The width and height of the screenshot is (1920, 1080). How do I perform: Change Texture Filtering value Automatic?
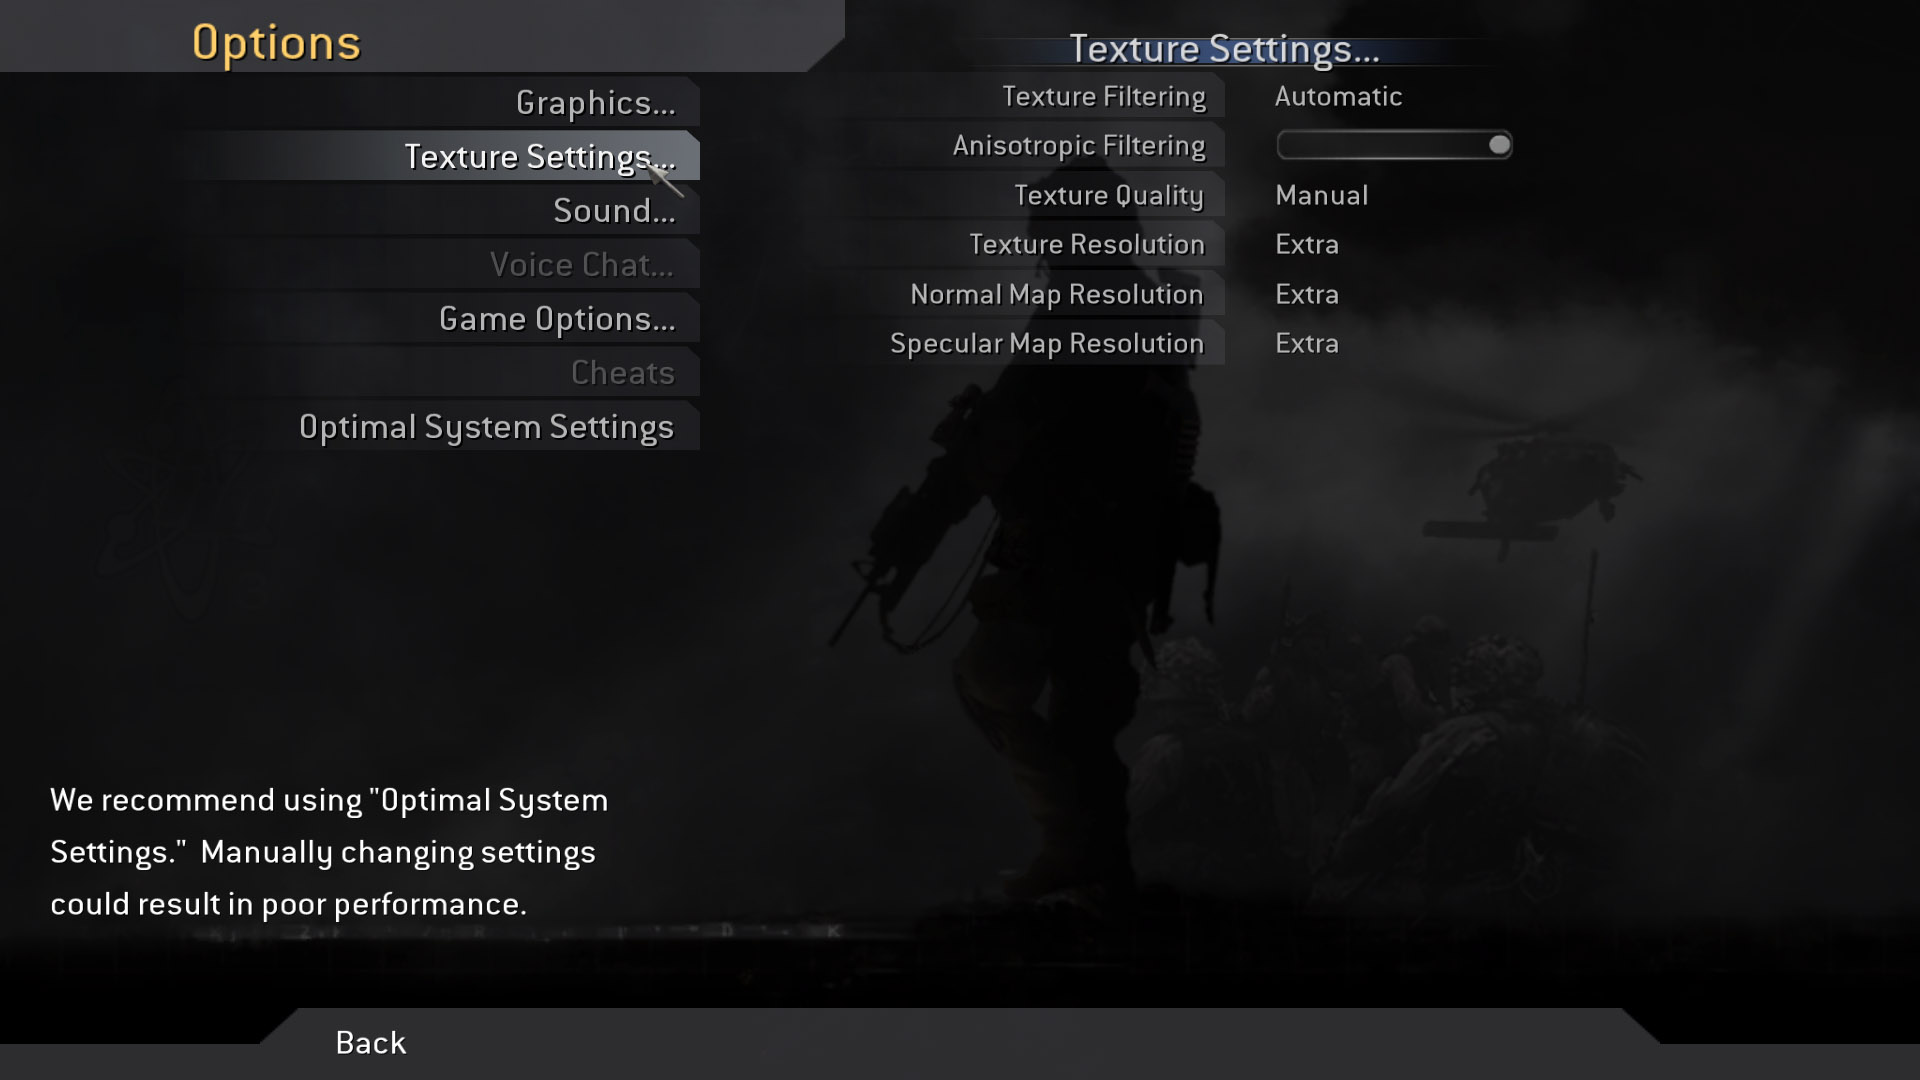click(x=1338, y=97)
